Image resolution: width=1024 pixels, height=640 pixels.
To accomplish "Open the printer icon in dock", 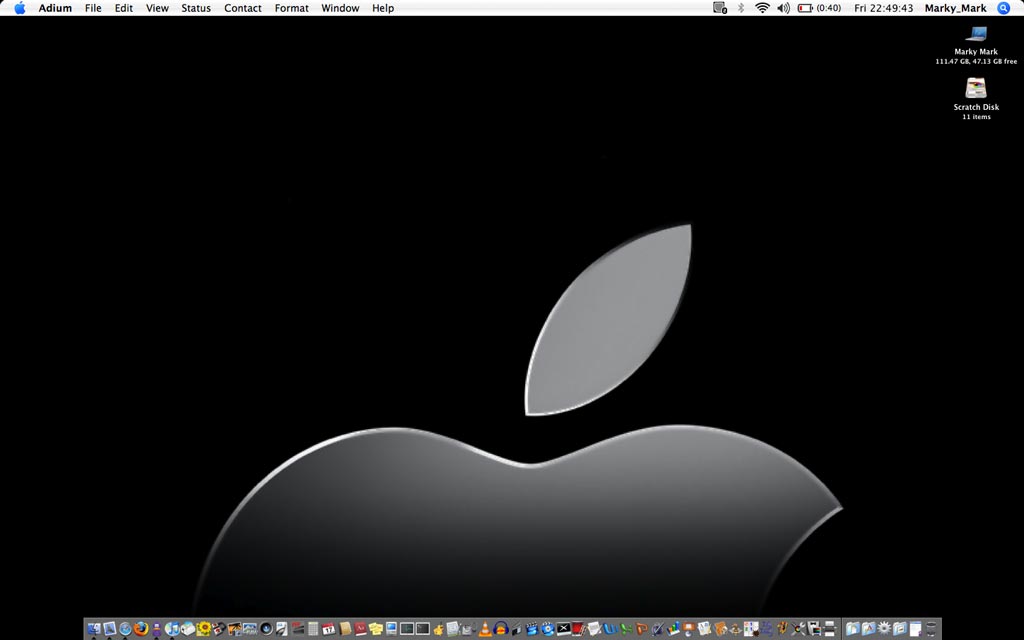I will 829,630.
